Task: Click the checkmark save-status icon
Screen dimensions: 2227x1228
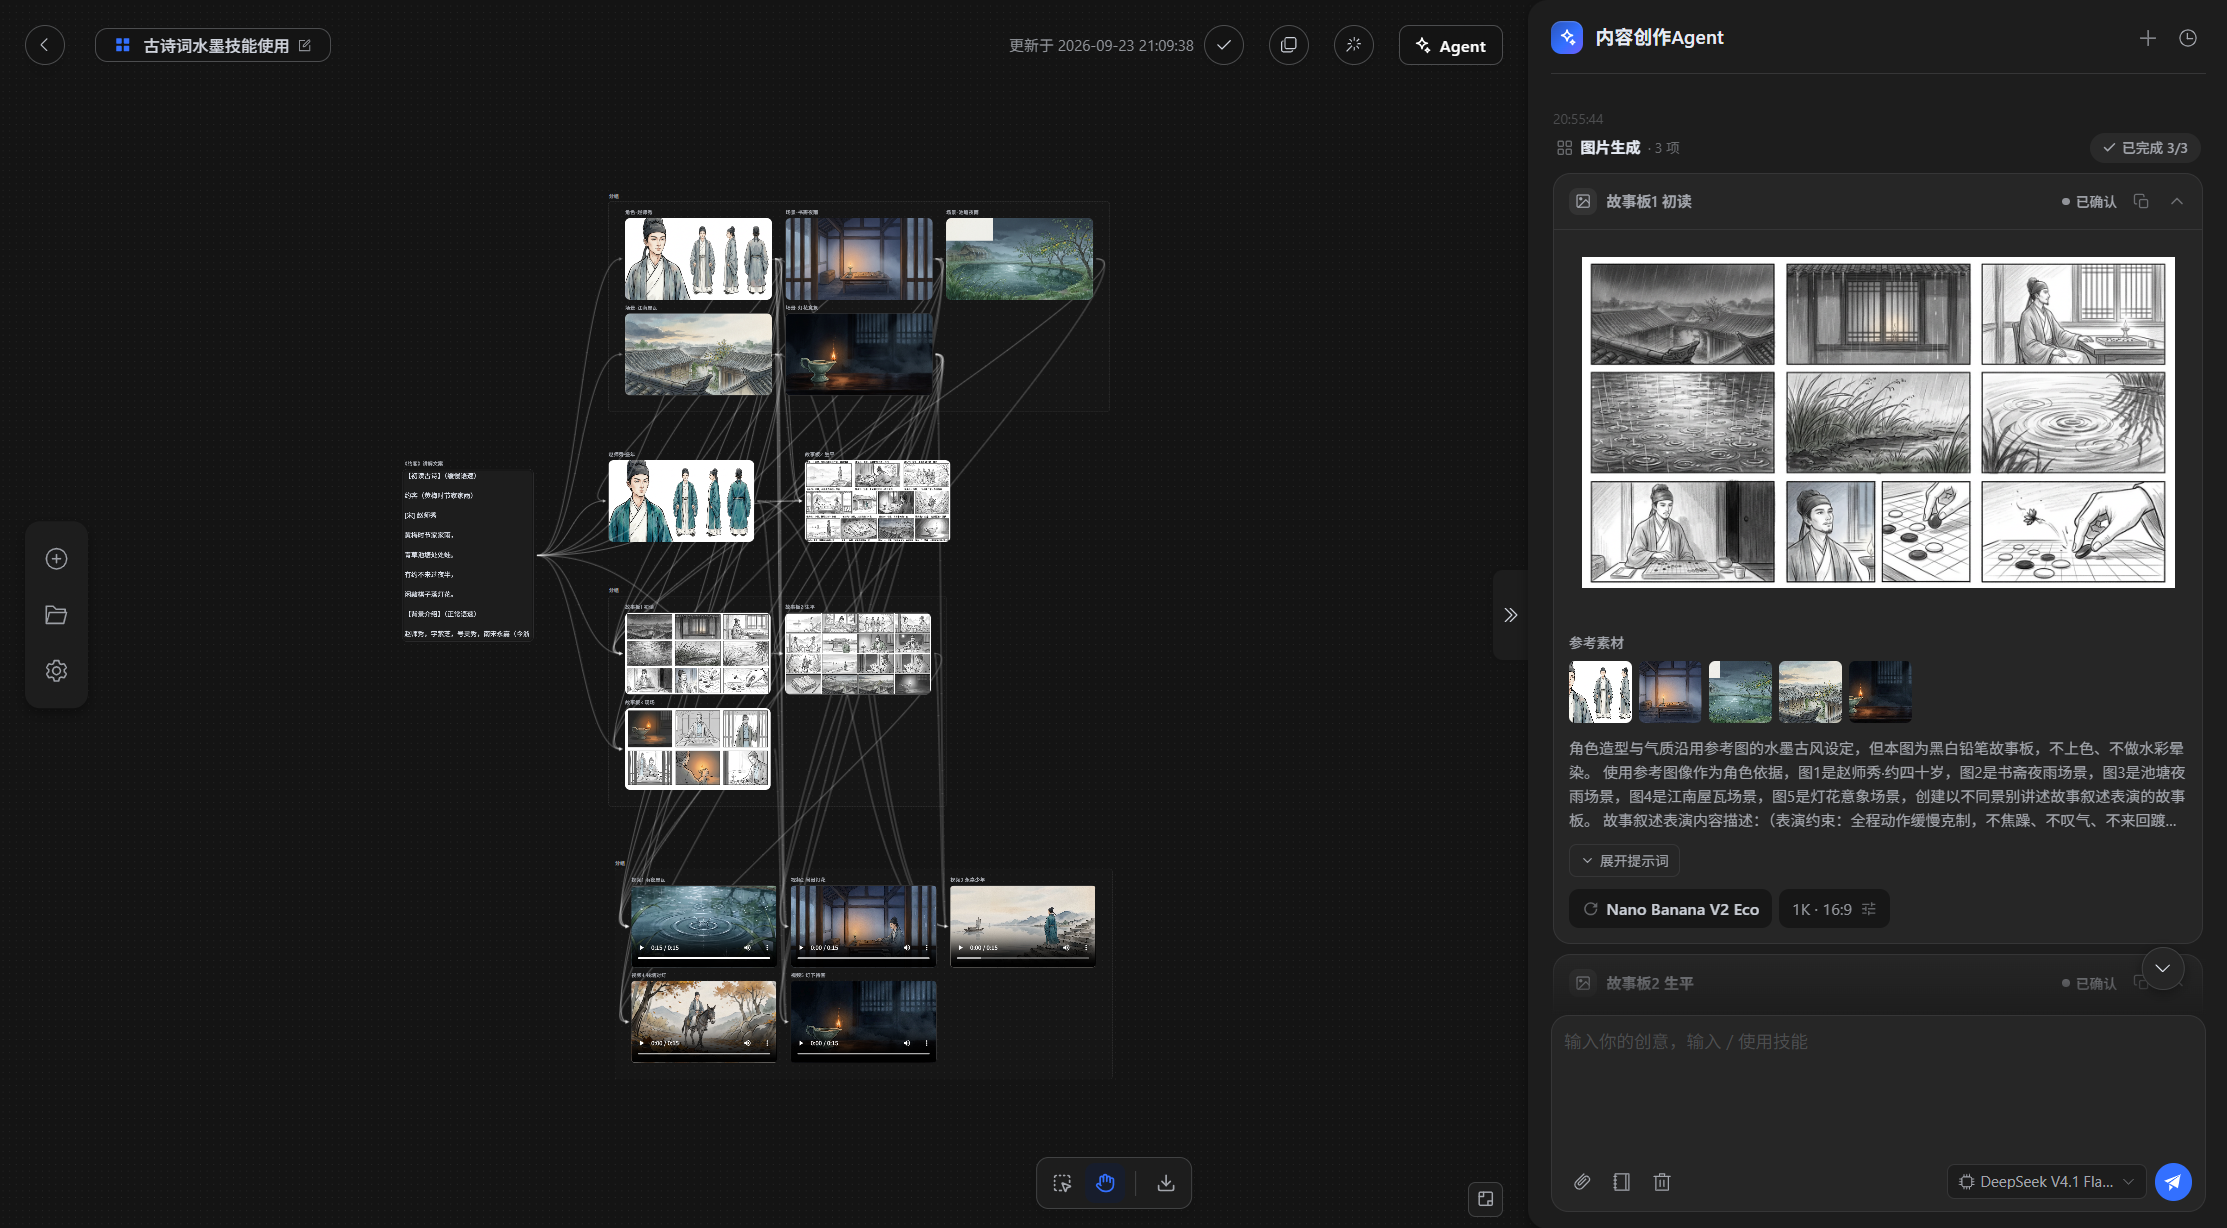Action: click(x=1224, y=45)
